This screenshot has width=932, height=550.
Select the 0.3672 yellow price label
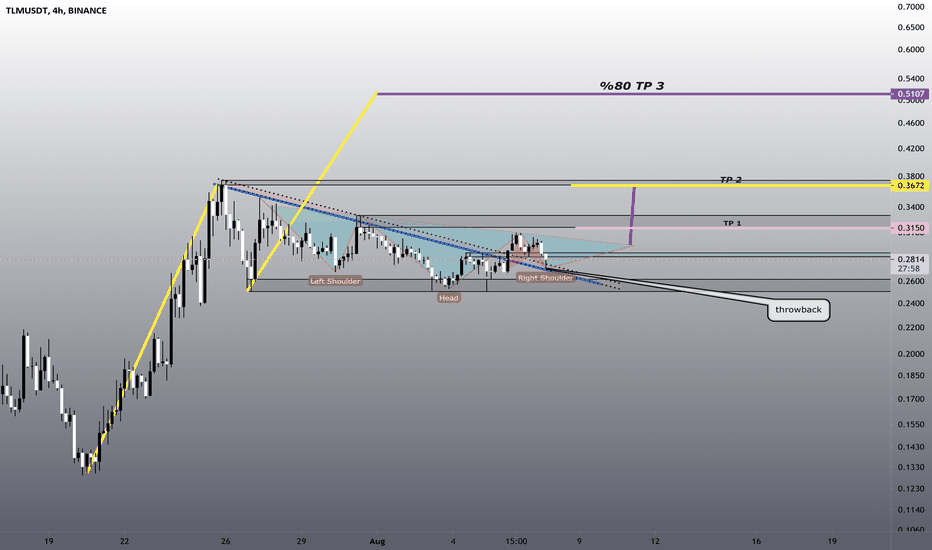pos(910,186)
